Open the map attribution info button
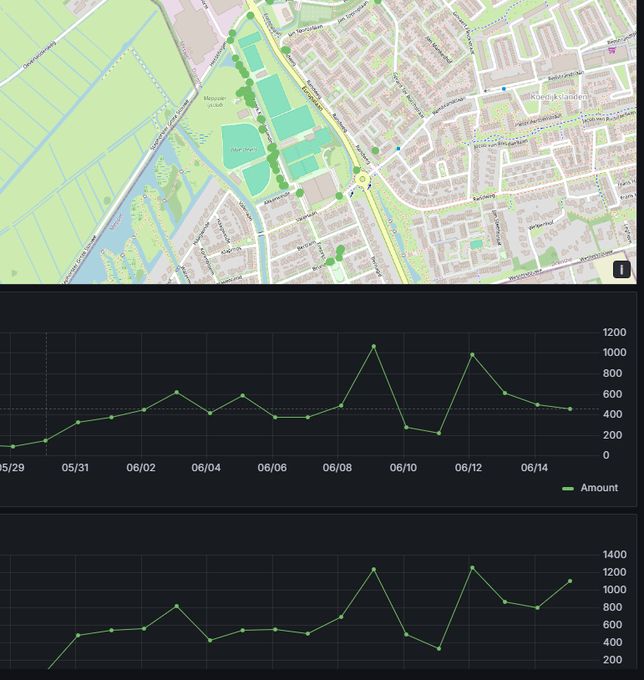The image size is (644, 680). (x=621, y=269)
